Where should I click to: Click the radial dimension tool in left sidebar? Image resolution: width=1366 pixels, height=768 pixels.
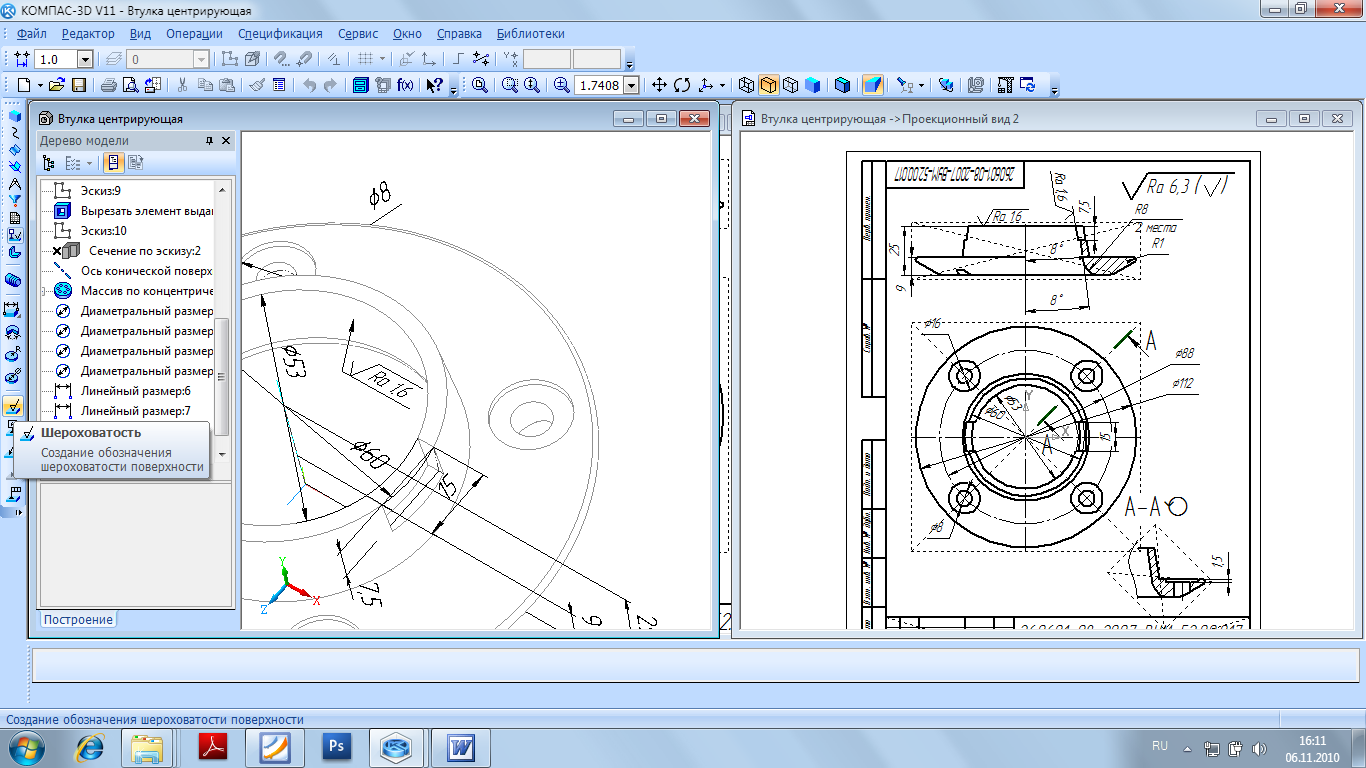click(14, 355)
